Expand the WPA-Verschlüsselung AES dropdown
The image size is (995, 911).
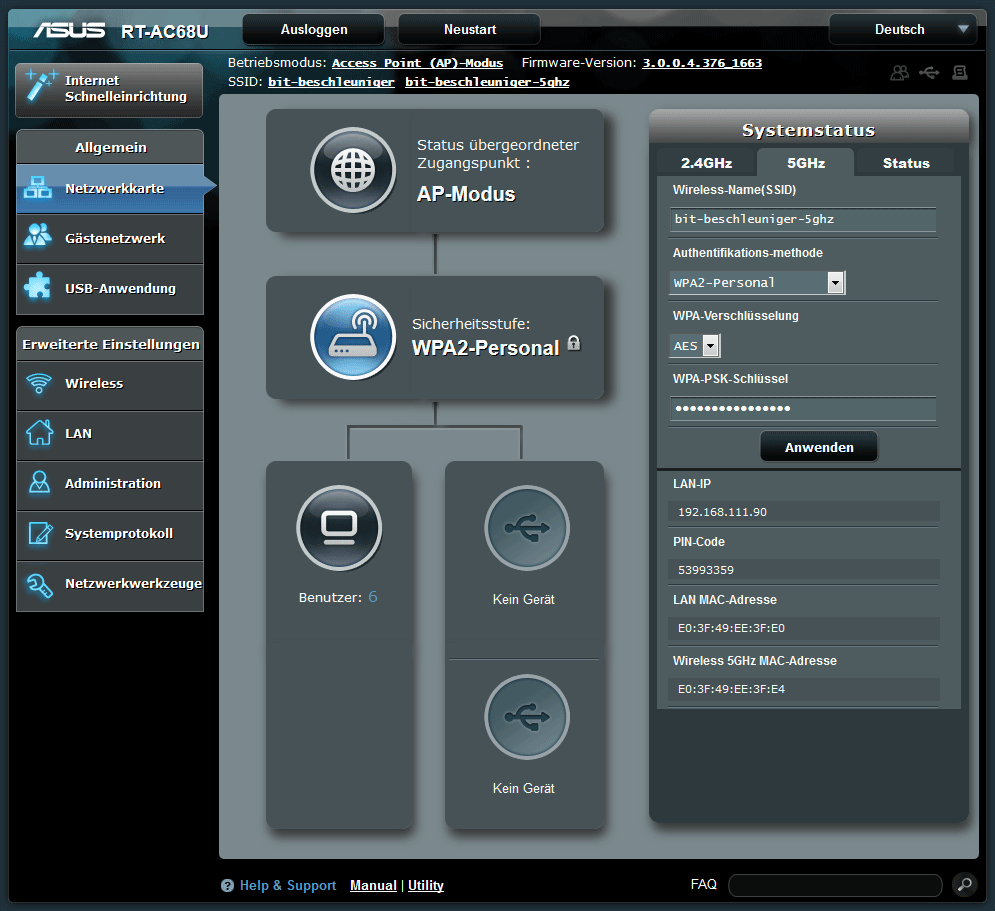(x=710, y=346)
